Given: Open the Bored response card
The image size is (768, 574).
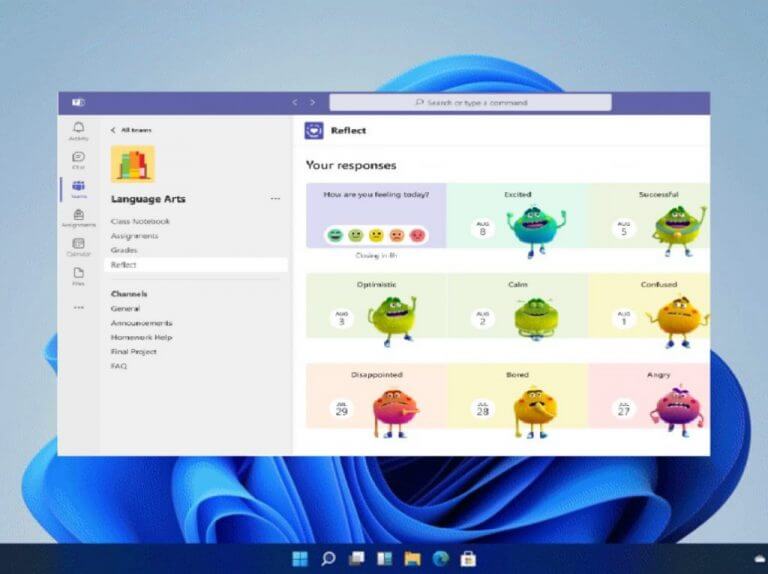Looking at the screenshot, I should pyautogui.click(x=518, y=396).
